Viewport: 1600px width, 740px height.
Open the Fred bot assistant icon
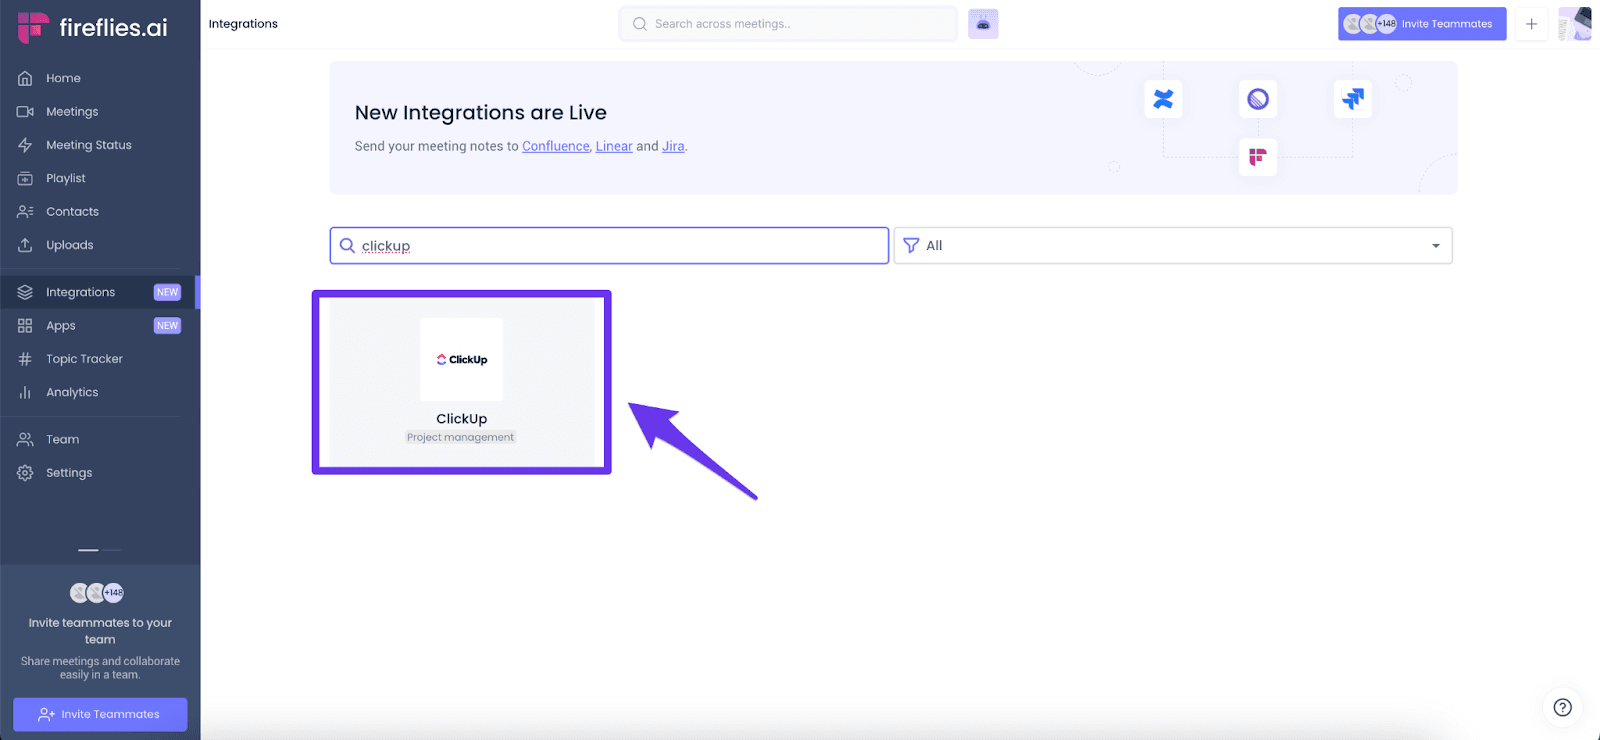click(983, 24)
